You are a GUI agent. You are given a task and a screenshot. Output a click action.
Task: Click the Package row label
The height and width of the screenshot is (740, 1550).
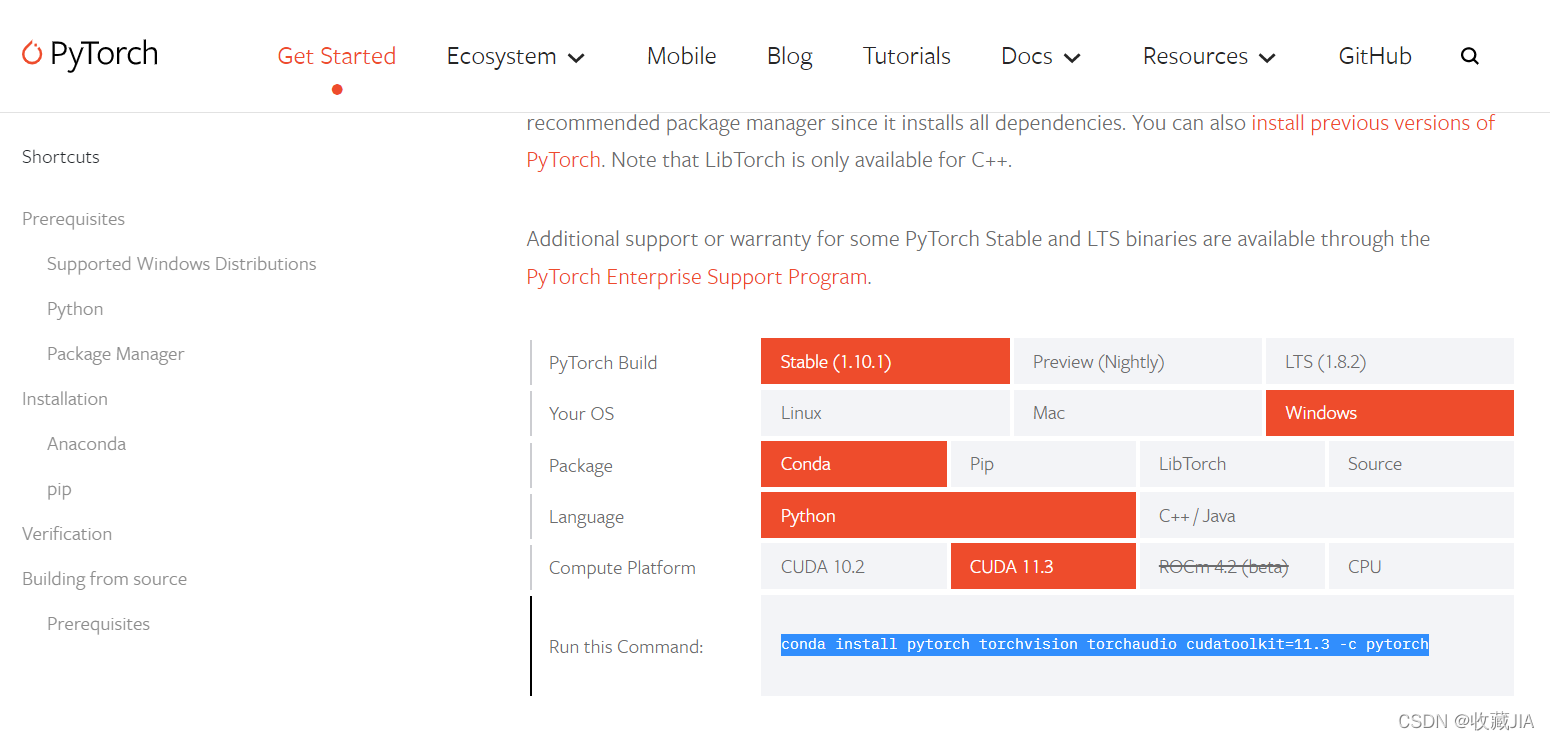pyautogui.click(x=580, y=466)
